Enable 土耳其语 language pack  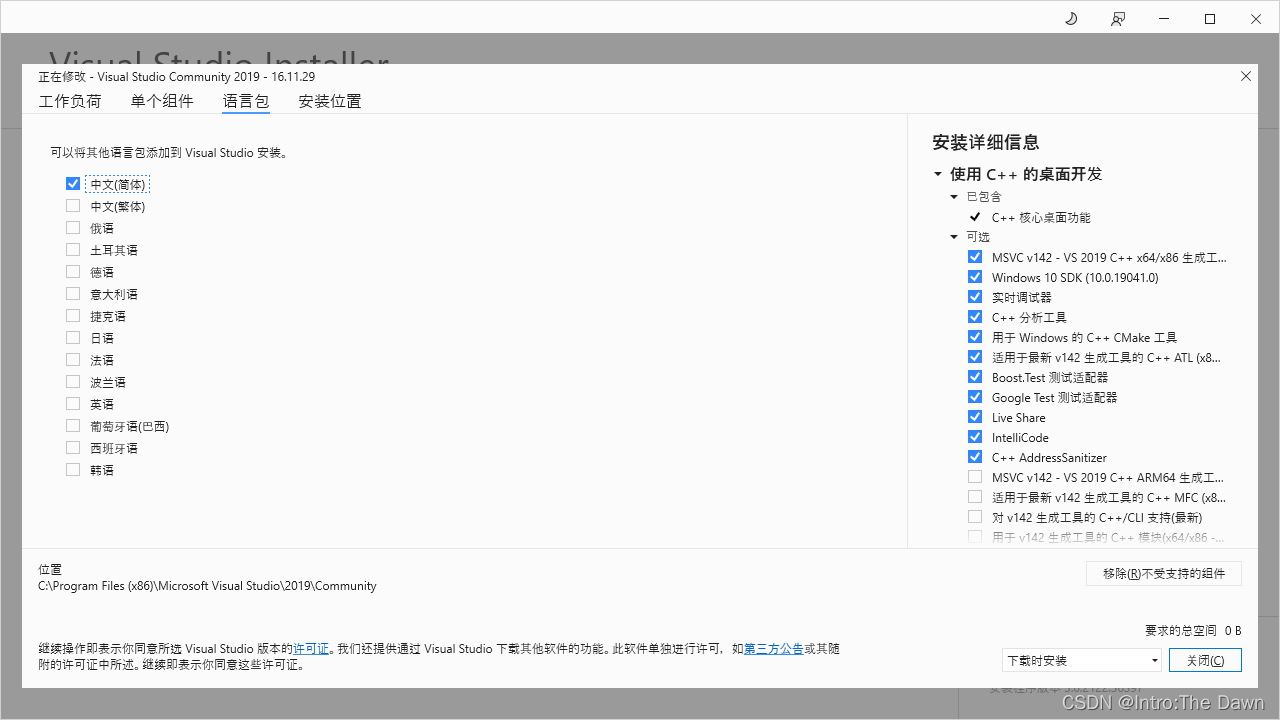click(73, 250)
